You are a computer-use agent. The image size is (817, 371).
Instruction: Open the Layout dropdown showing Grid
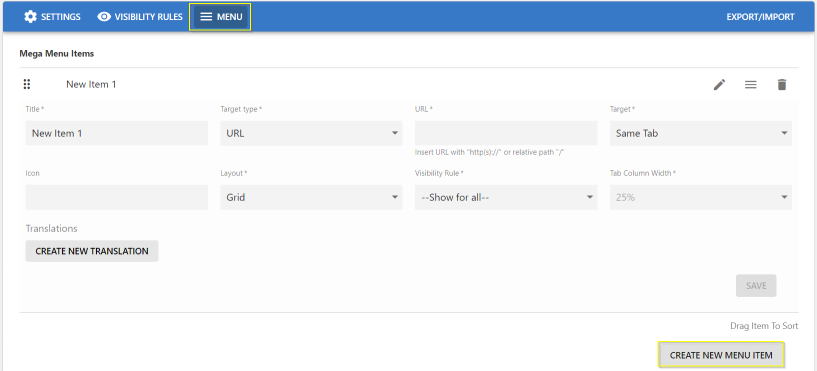click(x=311, y=197)
